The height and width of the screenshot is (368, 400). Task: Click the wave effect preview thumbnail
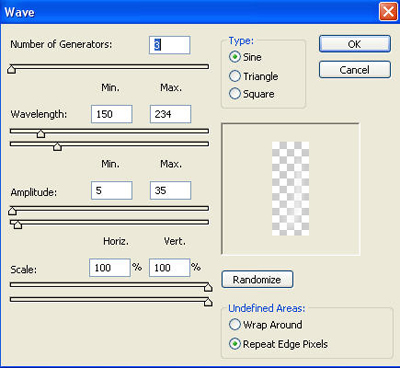click(x=290, y=189)
